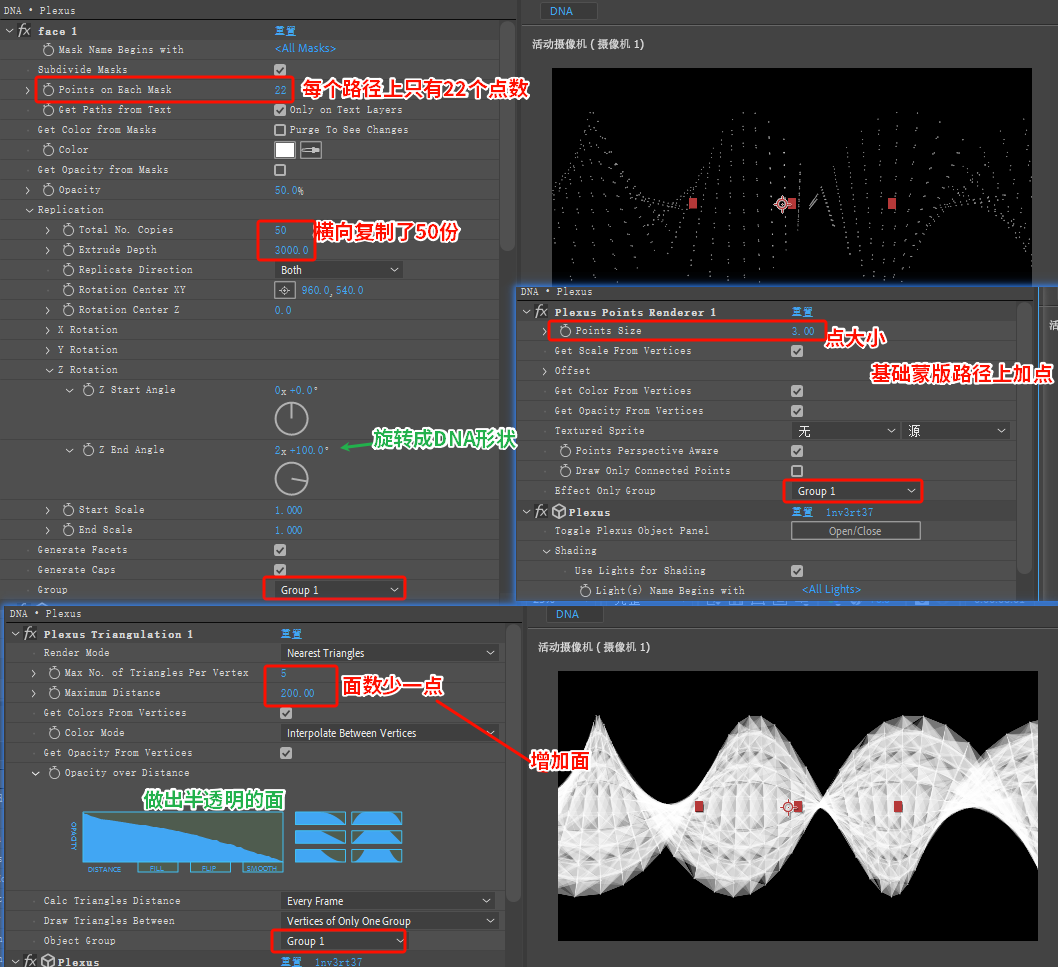Click <All Masks> value link
1058x967 pixels.
305,49
